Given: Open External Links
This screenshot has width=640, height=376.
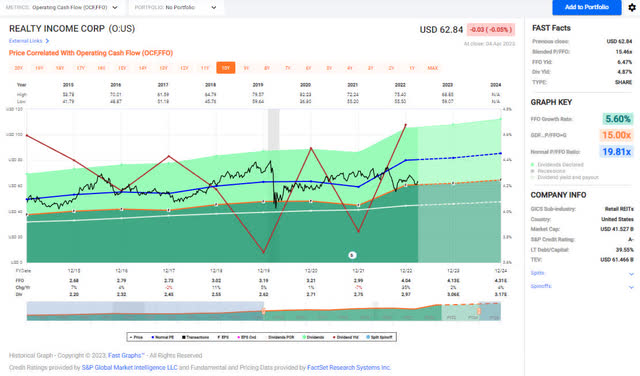Looking at the screenshot, I should tap(25, 41).
